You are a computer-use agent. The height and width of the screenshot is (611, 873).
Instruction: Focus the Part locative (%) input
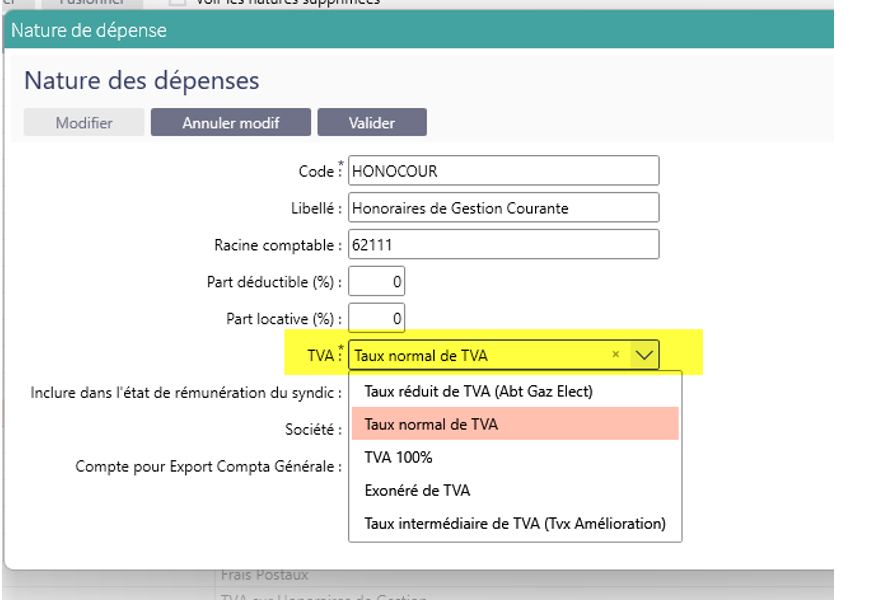[376, 319]
